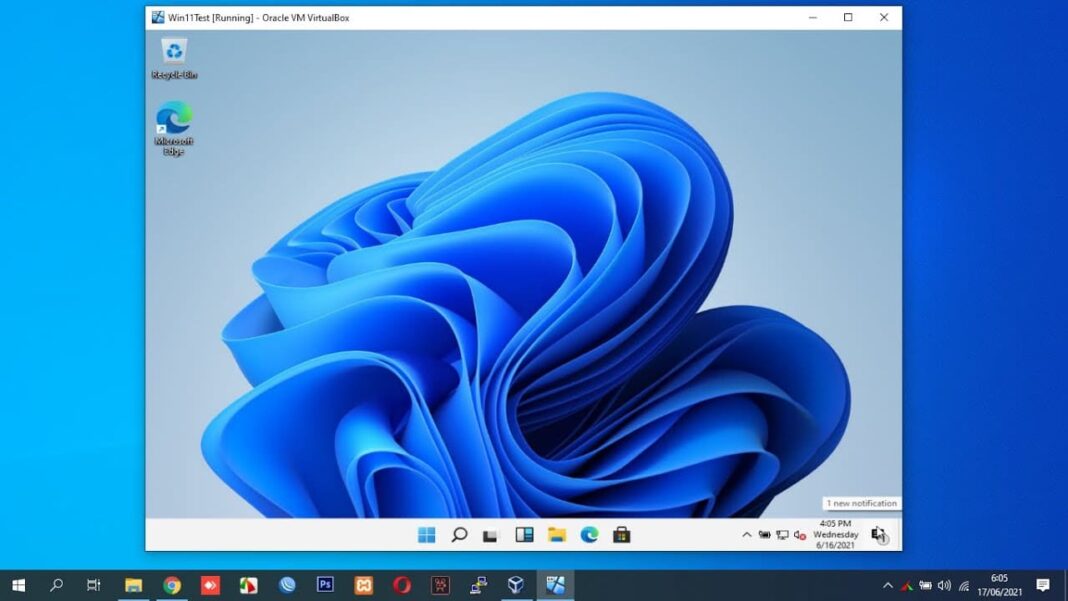Expand the host taskbar hidden icons chevron
The image size is (1068, 601).
(x=888, y=585)
